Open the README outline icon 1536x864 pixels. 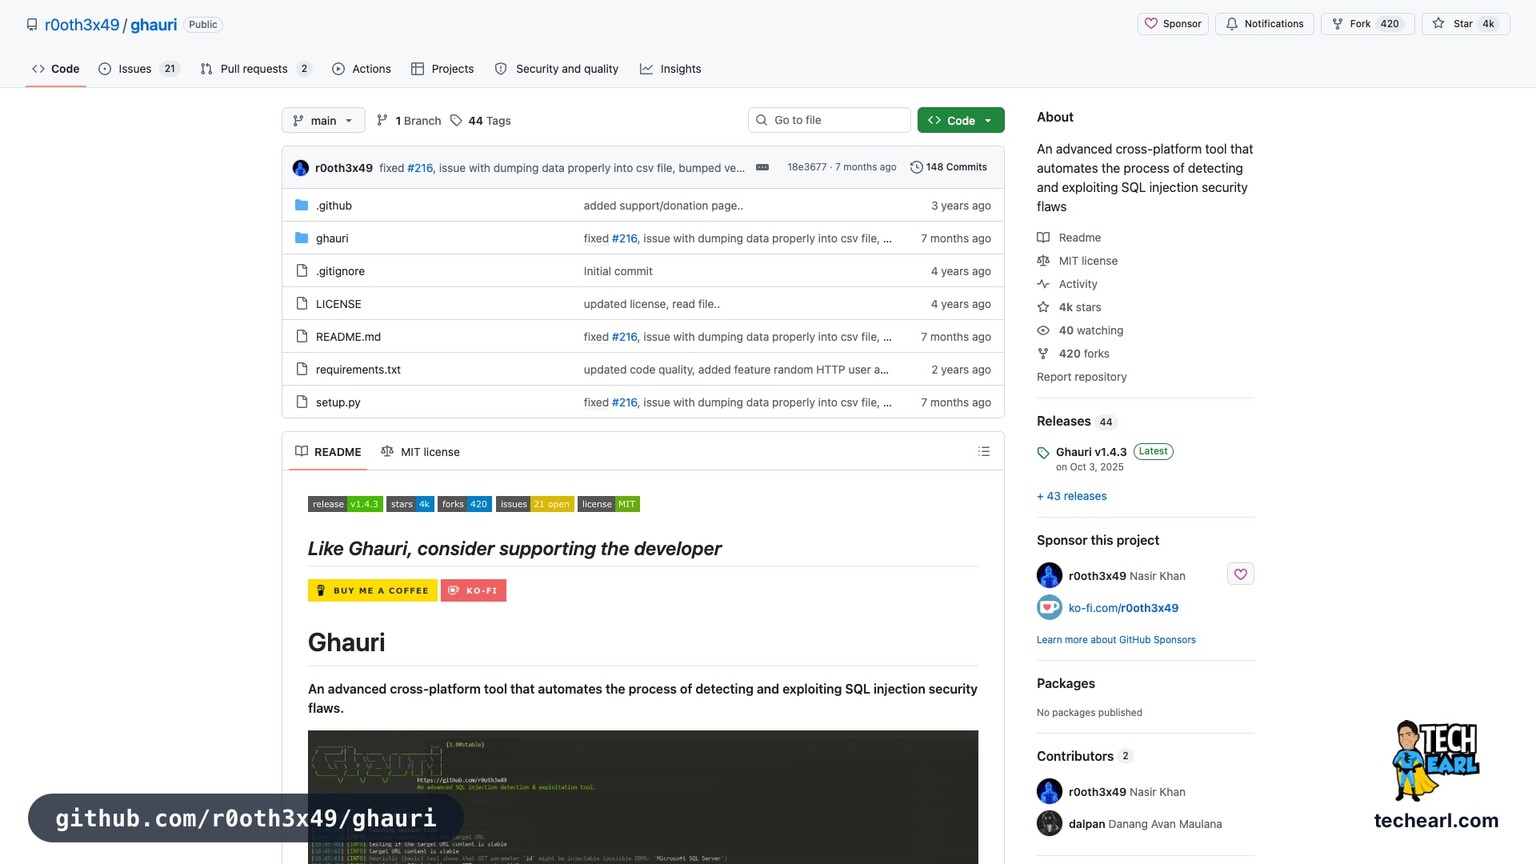point(984,452)
